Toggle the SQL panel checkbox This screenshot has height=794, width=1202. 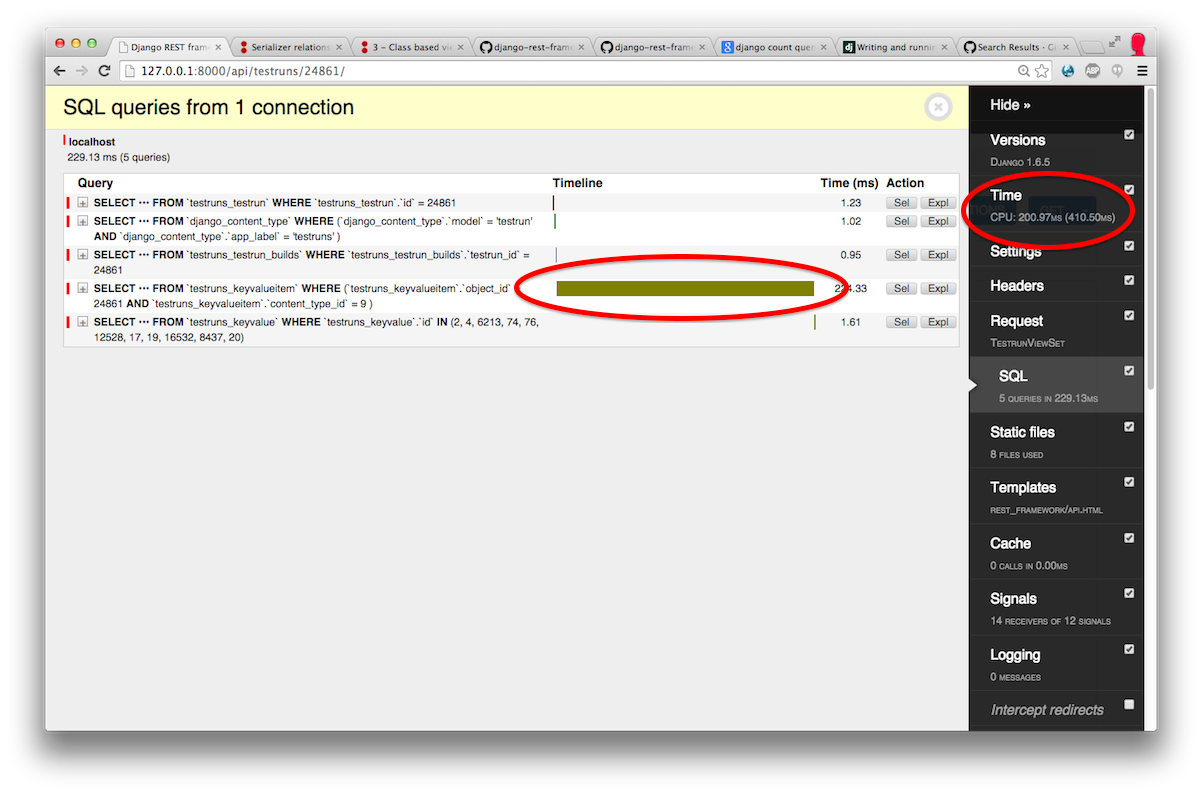click(x=1129, y=370)
